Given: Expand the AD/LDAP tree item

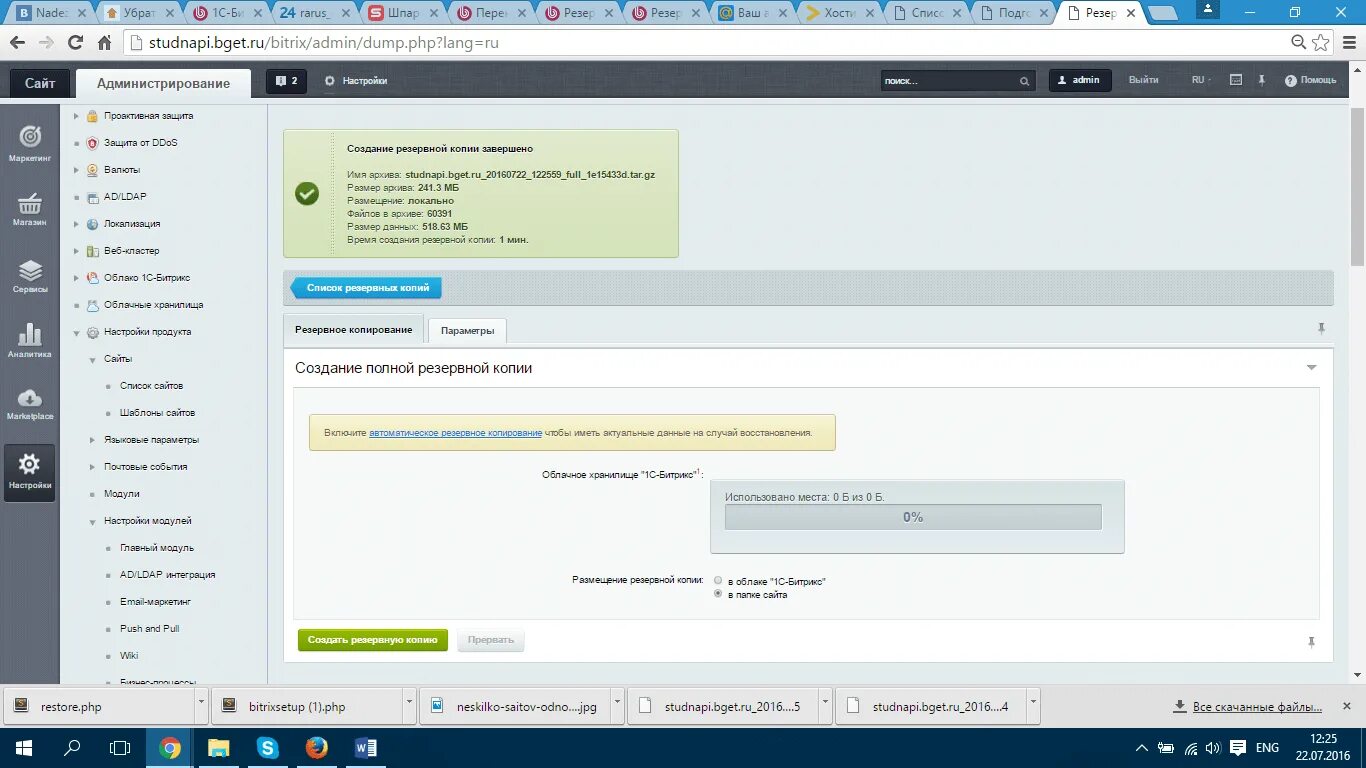Looking at the screenshot, I should [x=76, y=197].
